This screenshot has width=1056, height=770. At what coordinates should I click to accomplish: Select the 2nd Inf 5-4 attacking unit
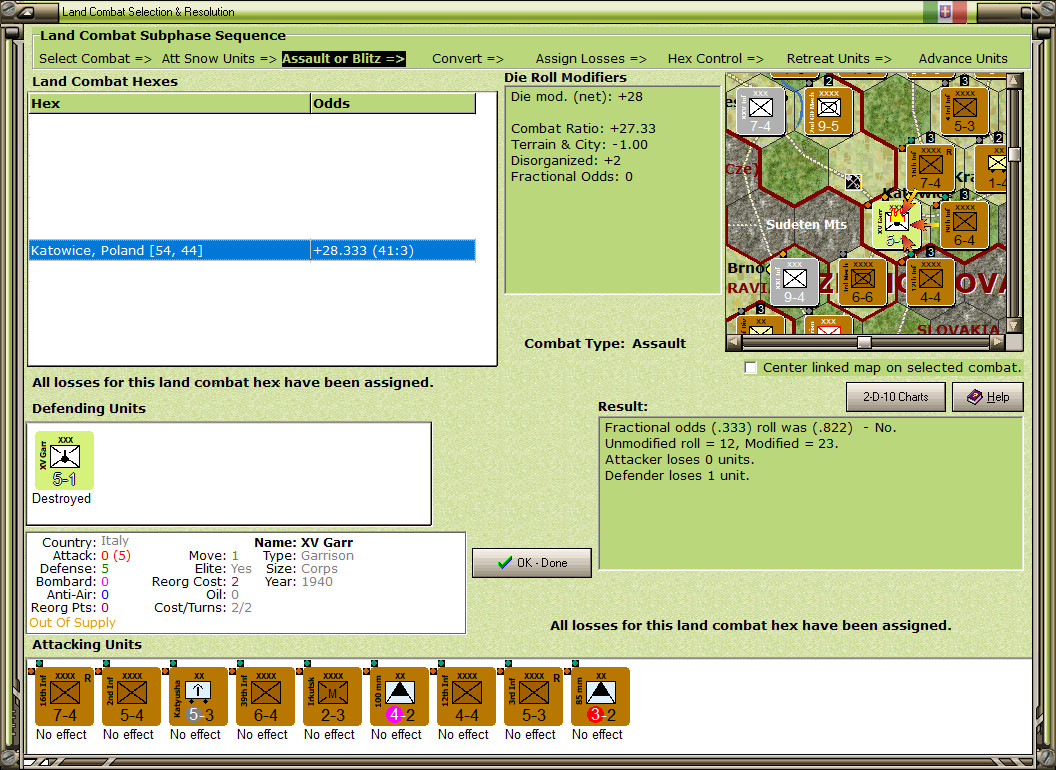[x=131, y=697]
